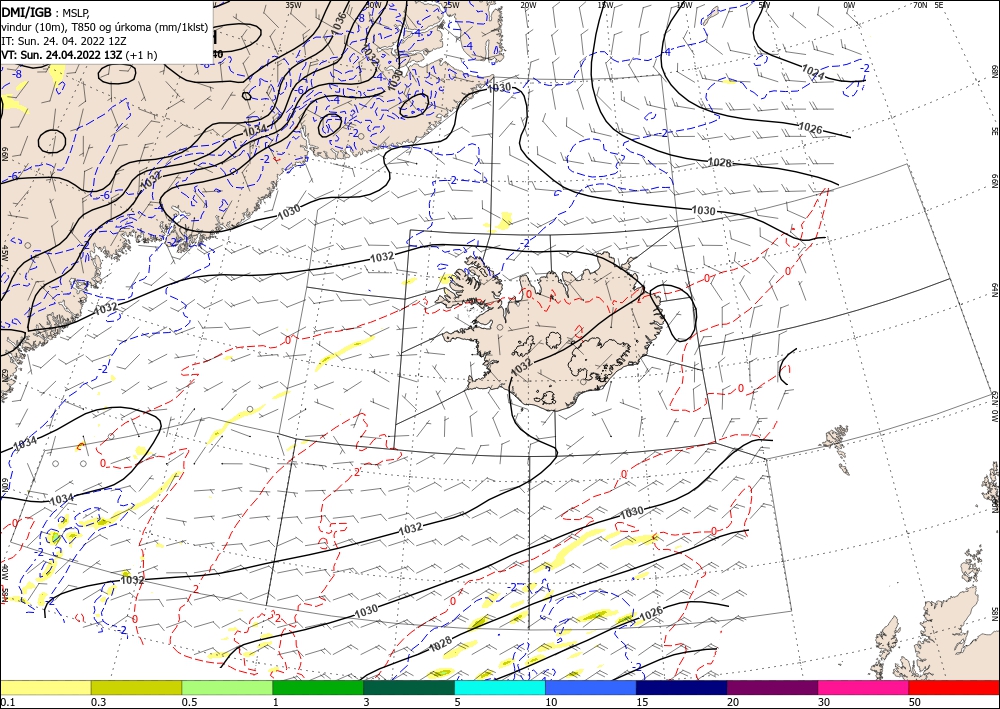Click the 'VT: Sun. 24.04.2022 13Z (+1 h)' text
This screenshot has width=1000, height=709.
tap(79, 55)
